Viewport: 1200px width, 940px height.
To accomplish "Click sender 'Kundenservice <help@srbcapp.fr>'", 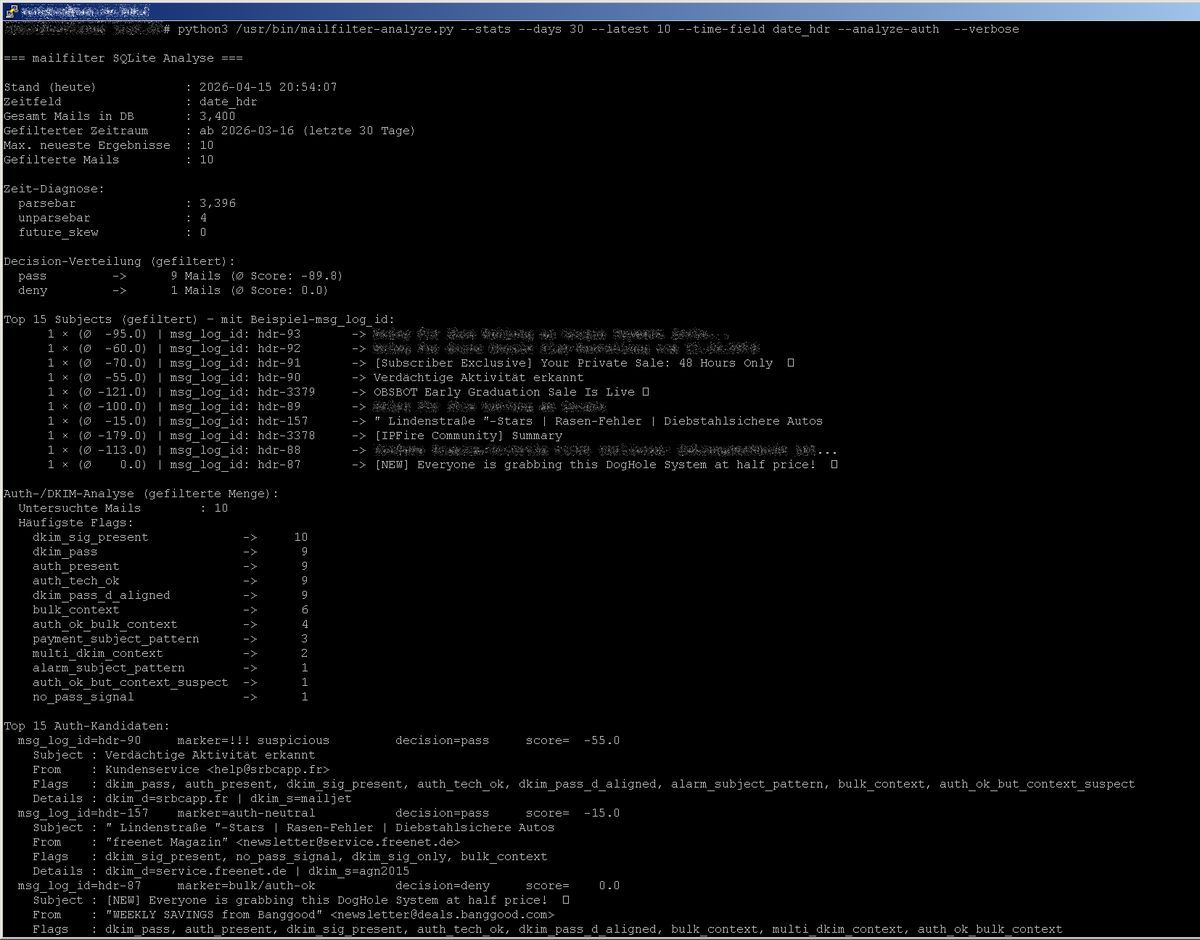I will 217,770.
